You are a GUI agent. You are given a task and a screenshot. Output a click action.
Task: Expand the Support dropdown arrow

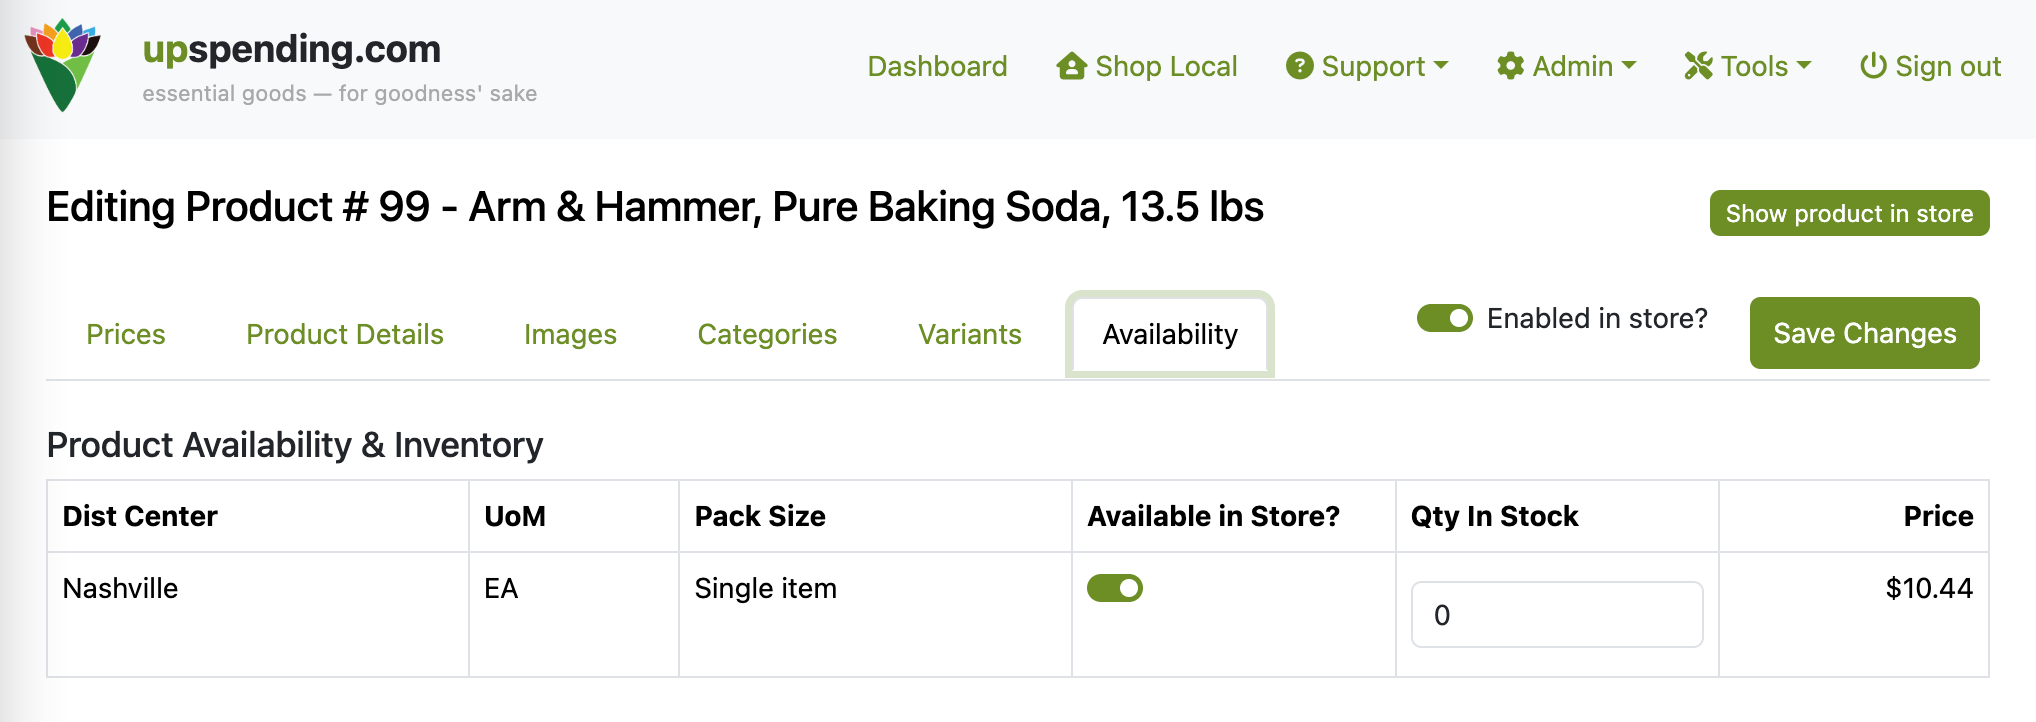(1441, 65)
